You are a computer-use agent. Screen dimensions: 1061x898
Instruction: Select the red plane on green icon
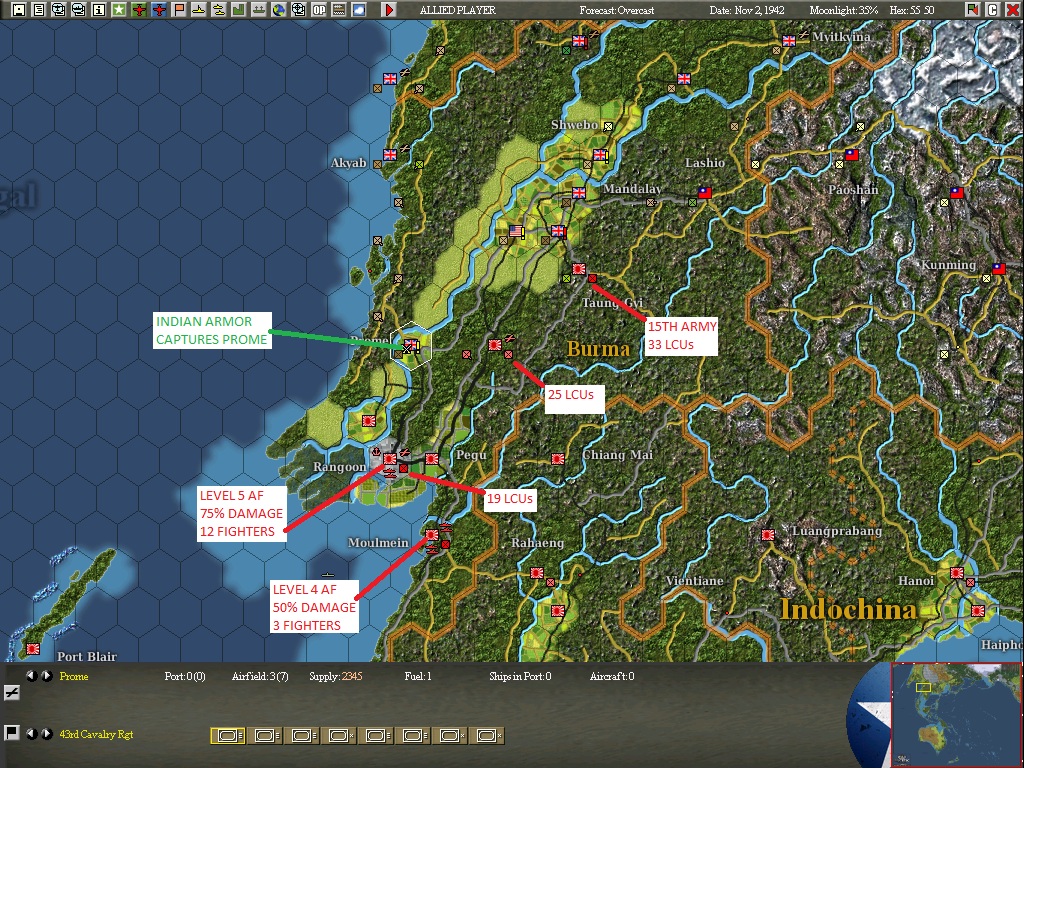(139, 9)
